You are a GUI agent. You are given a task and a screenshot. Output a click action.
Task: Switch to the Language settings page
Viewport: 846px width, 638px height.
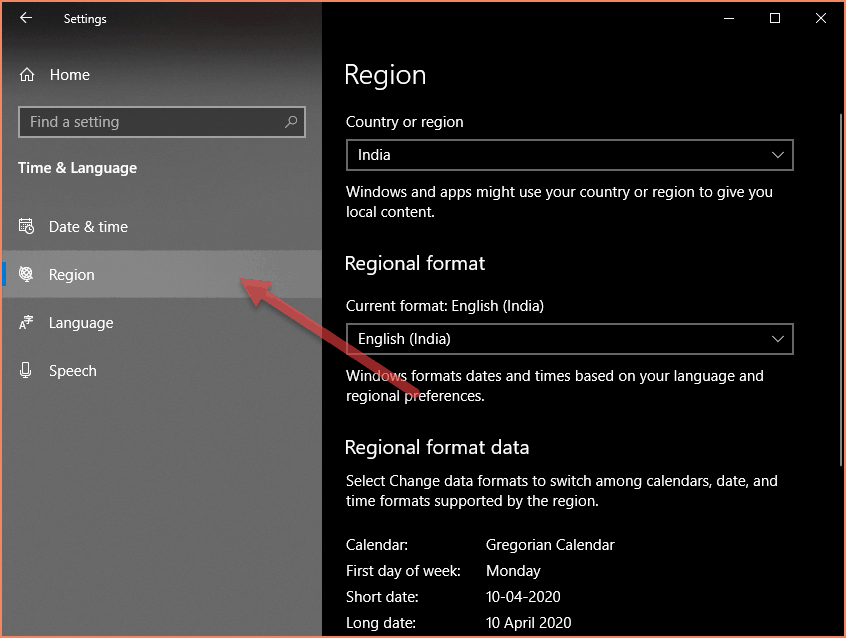click(81, 323)
